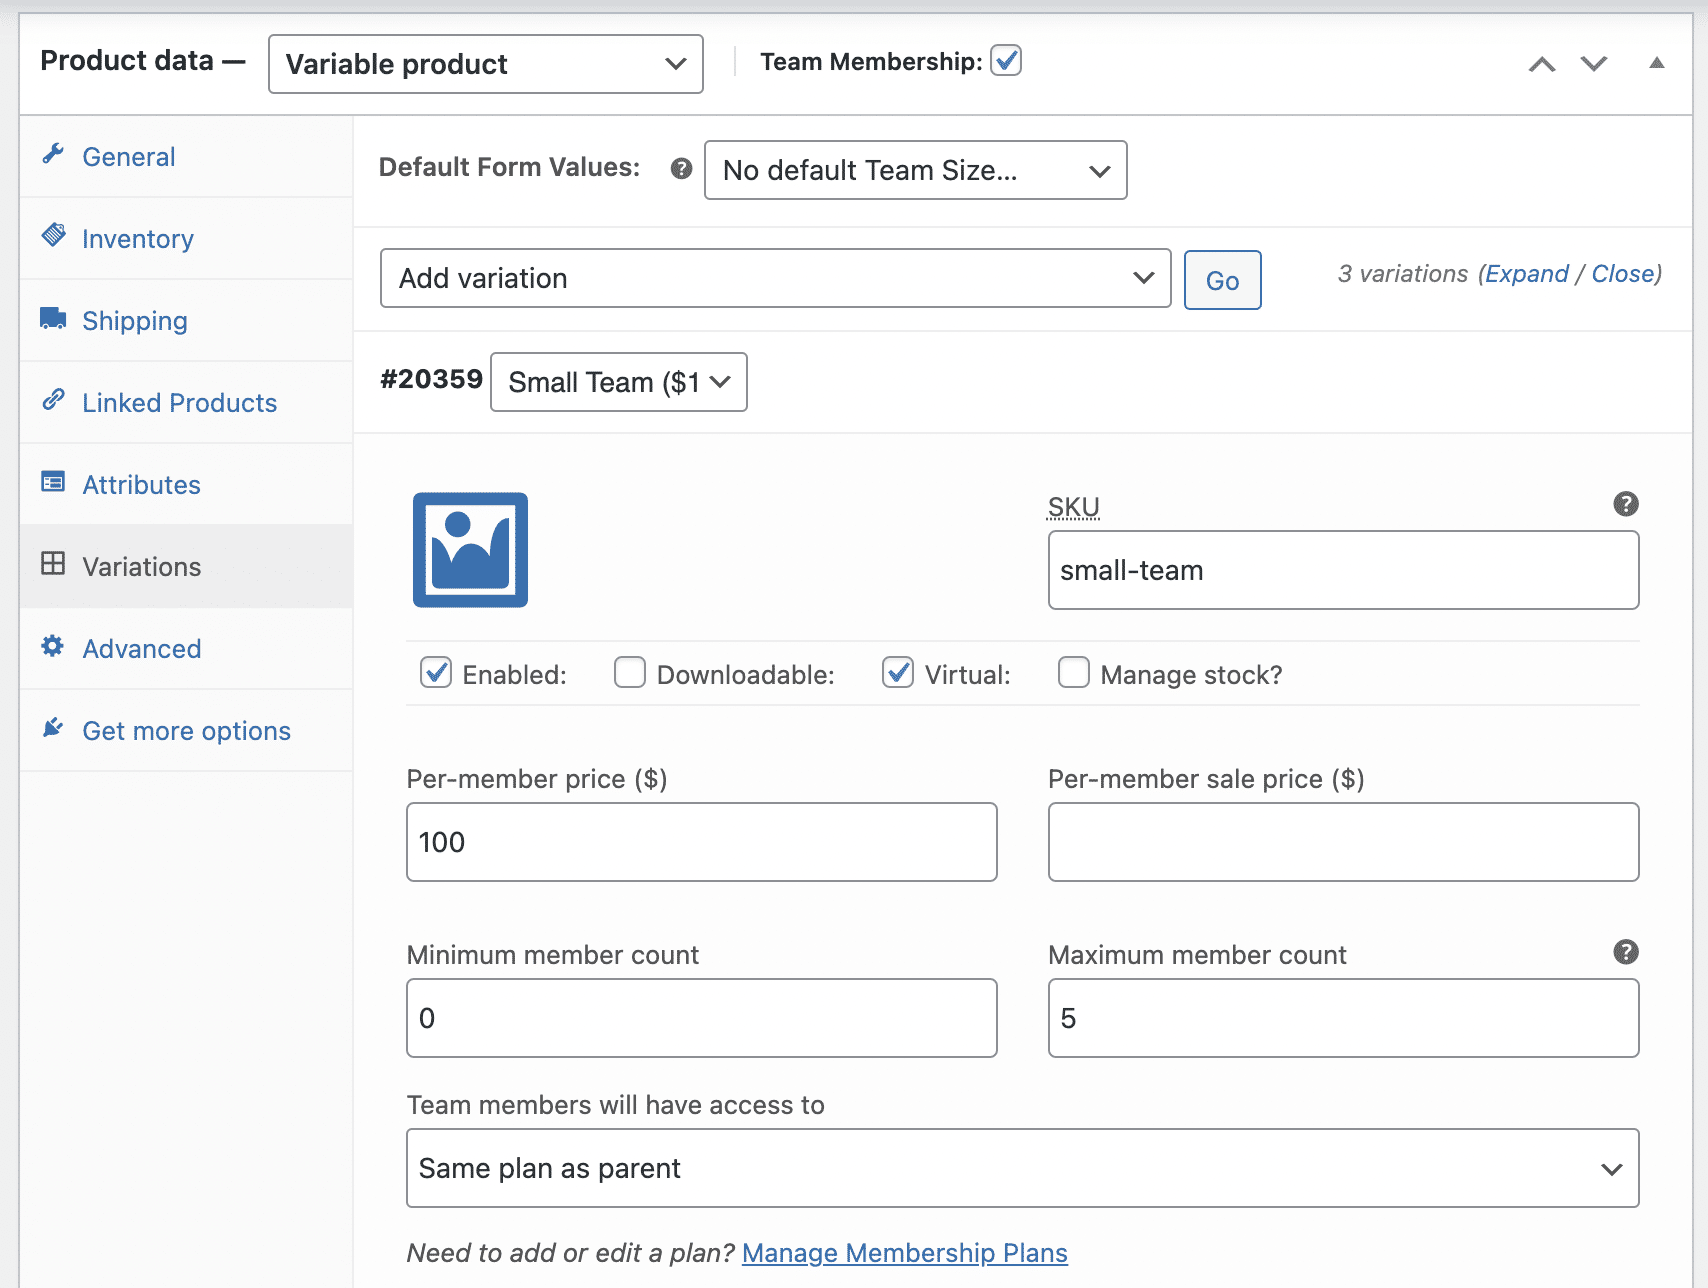Open the Linked Products tab
Screen dimensions: 1708x1288
coord(179,403)
